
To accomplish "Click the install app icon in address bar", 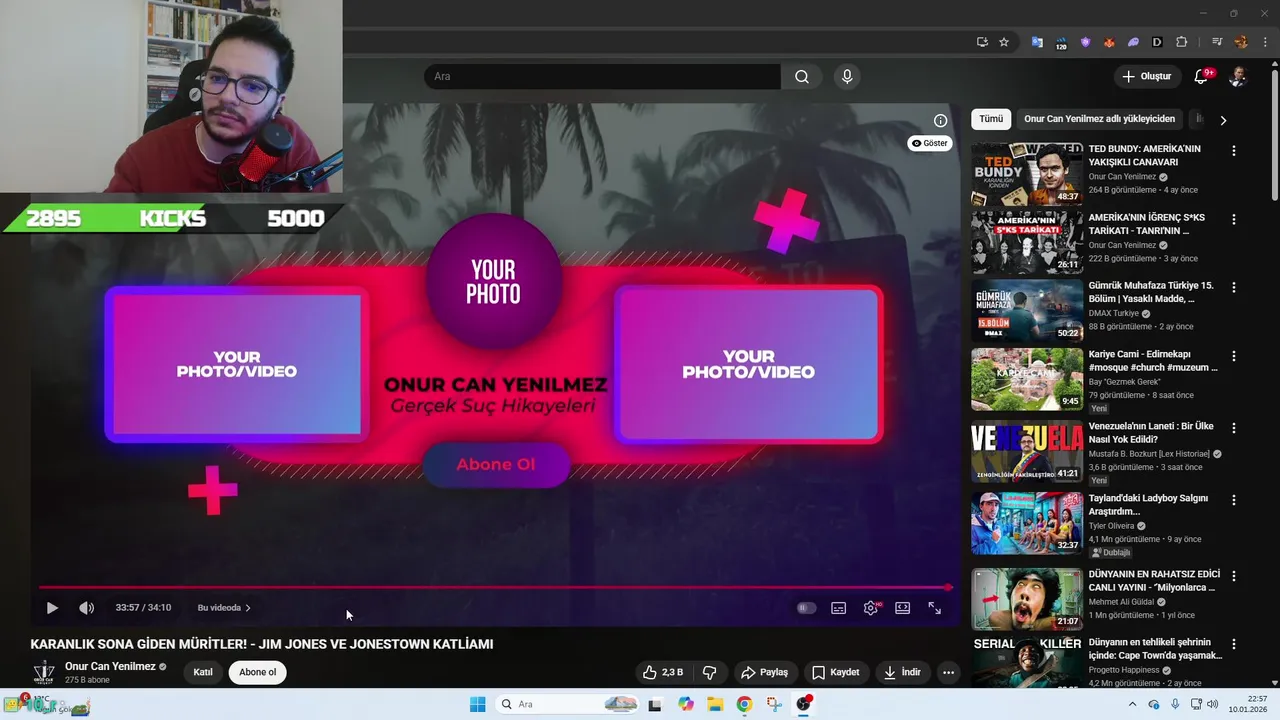I will (x=982, y=42).
